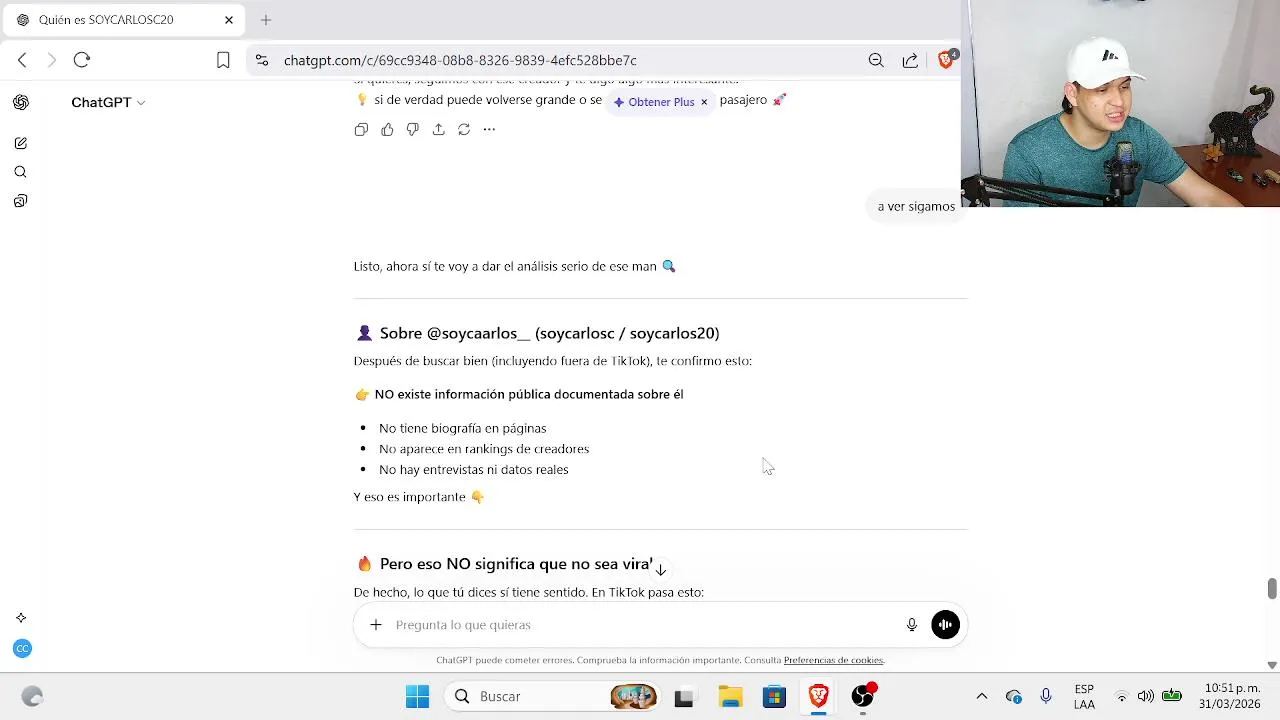Click text 'No hay entrevistas ni datos reales'

pyautogui.click(x=473, y=470)
